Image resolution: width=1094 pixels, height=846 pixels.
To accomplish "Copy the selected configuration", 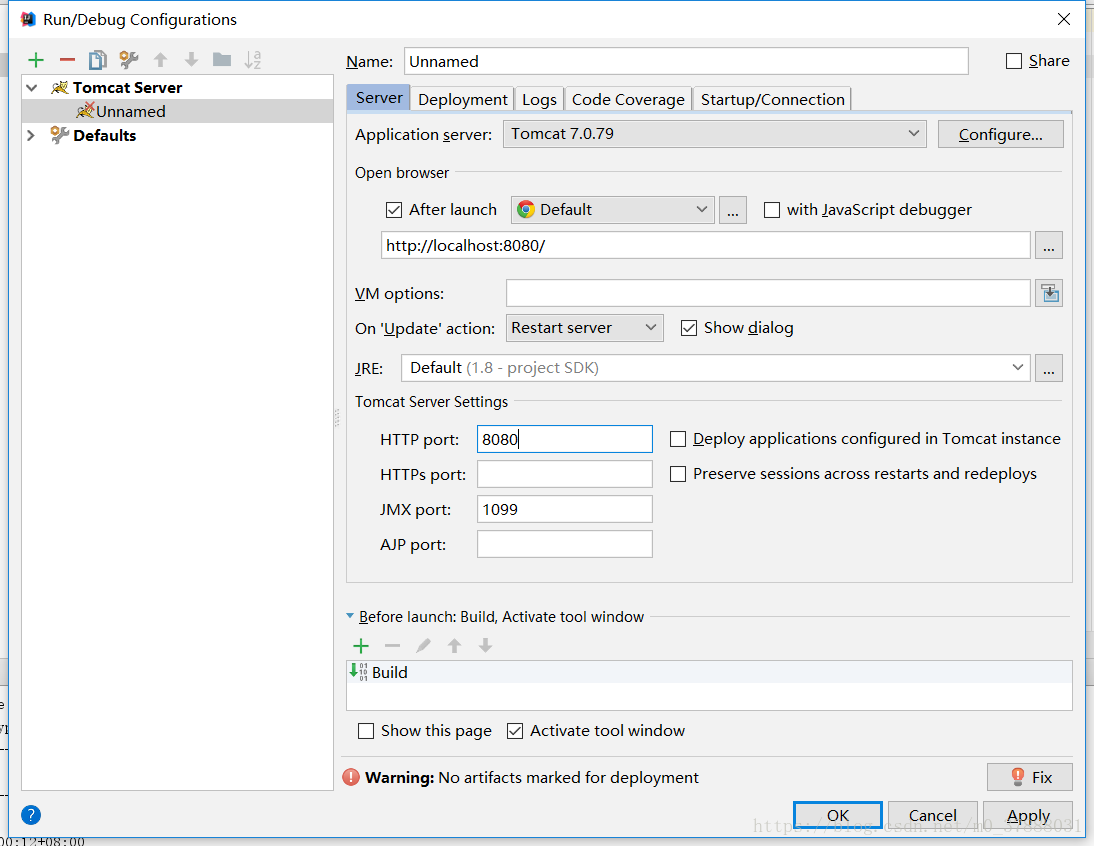I will coord(98,60).
